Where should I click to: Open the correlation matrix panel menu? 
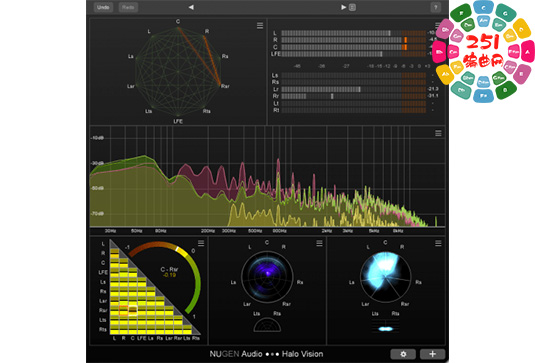pos(201,243)
